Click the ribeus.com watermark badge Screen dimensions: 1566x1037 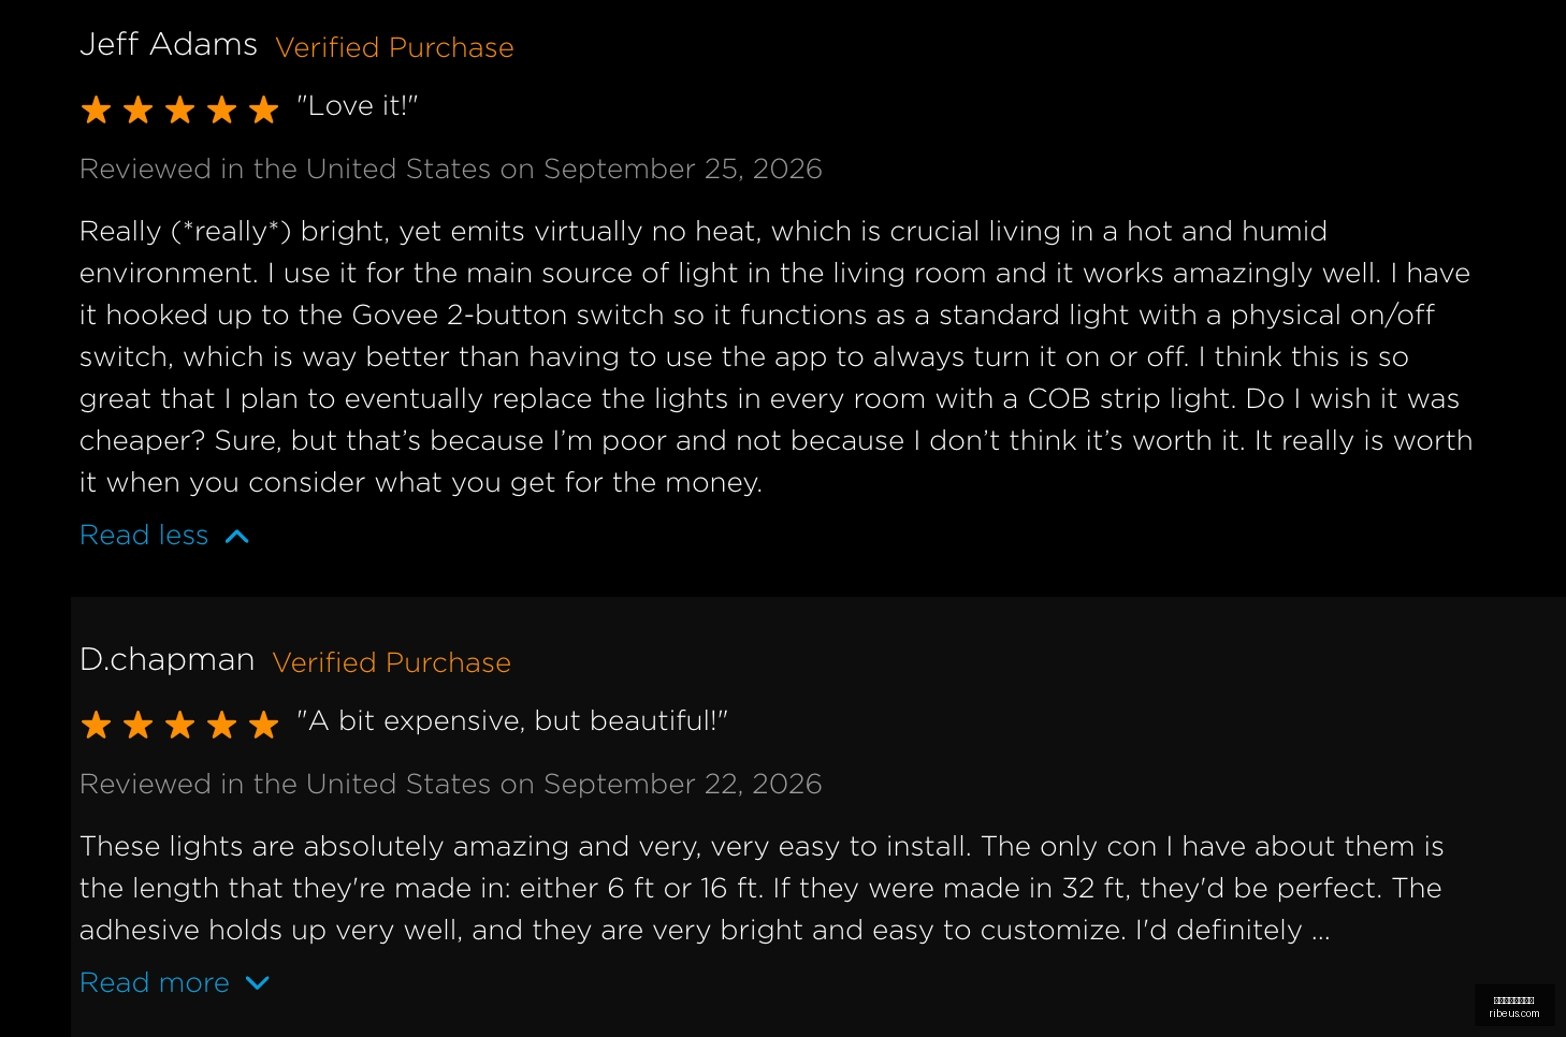coord(1514,1006)
